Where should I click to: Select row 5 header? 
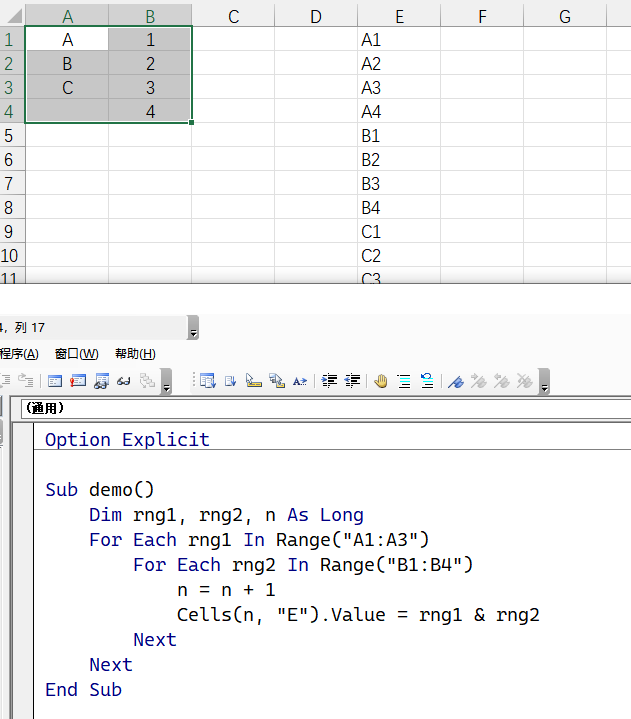coord(12,136)
